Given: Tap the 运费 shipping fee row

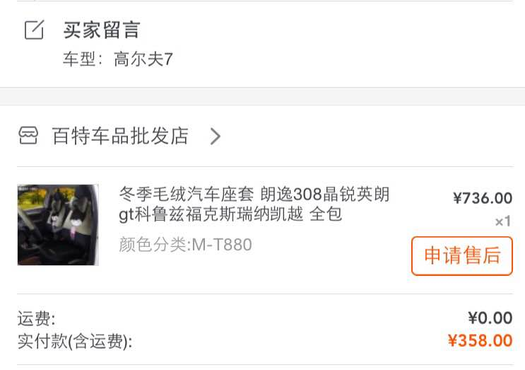Looking at the screenshot, I should 265,318.
